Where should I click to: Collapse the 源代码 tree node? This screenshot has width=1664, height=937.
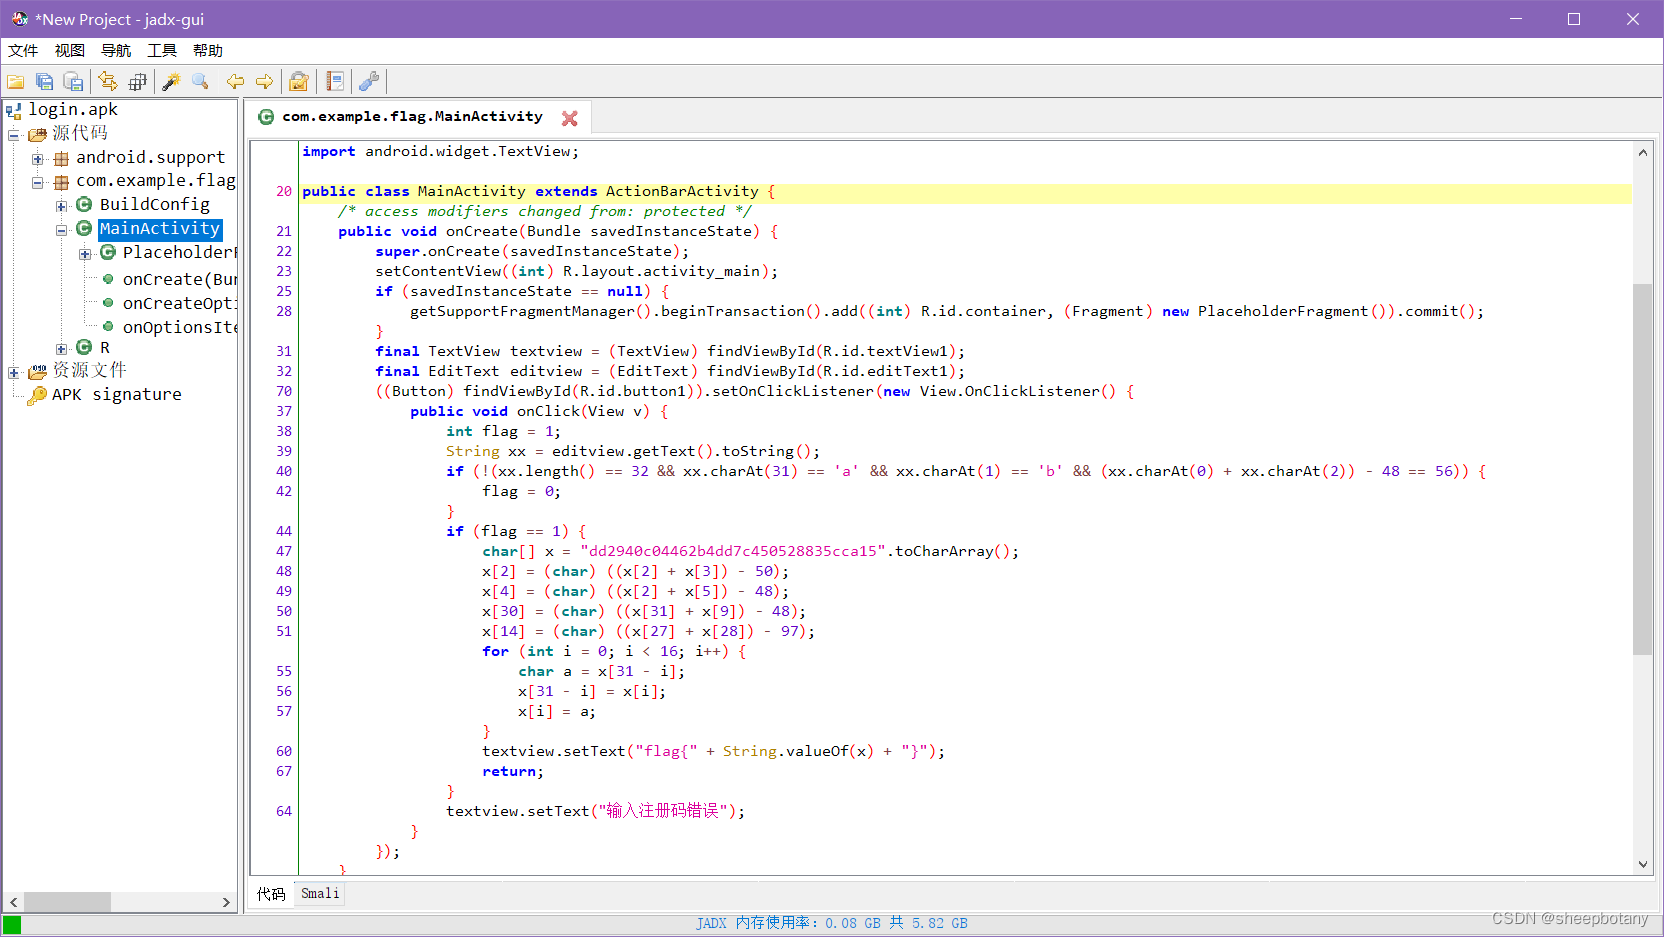click(x=14, y=134)
